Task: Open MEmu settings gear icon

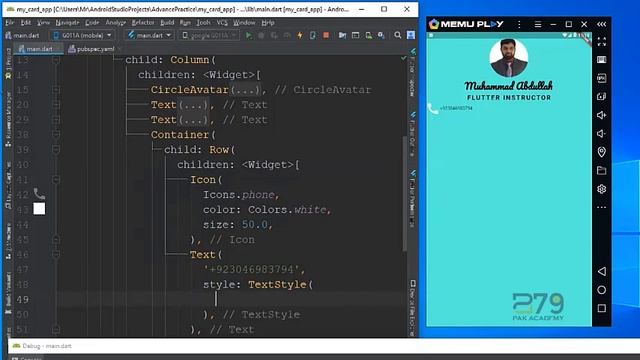Action: pos(602,189)
